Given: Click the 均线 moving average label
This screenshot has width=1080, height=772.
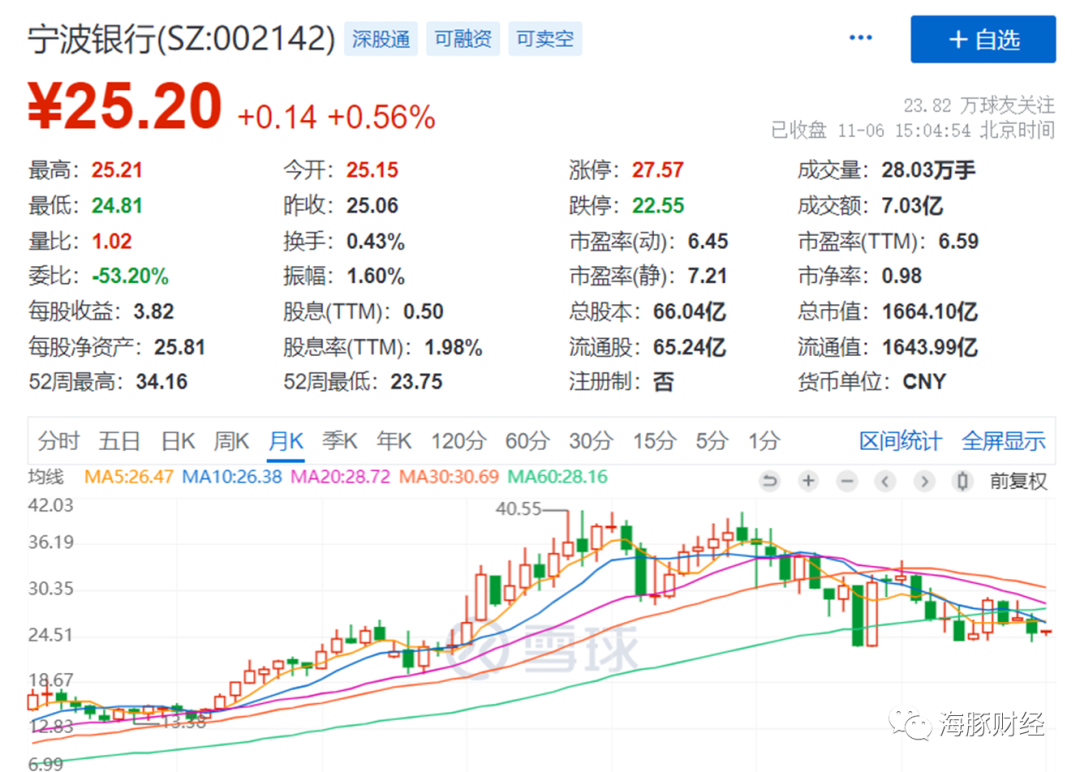Looking at the screenshot, I should coord(45,477).
